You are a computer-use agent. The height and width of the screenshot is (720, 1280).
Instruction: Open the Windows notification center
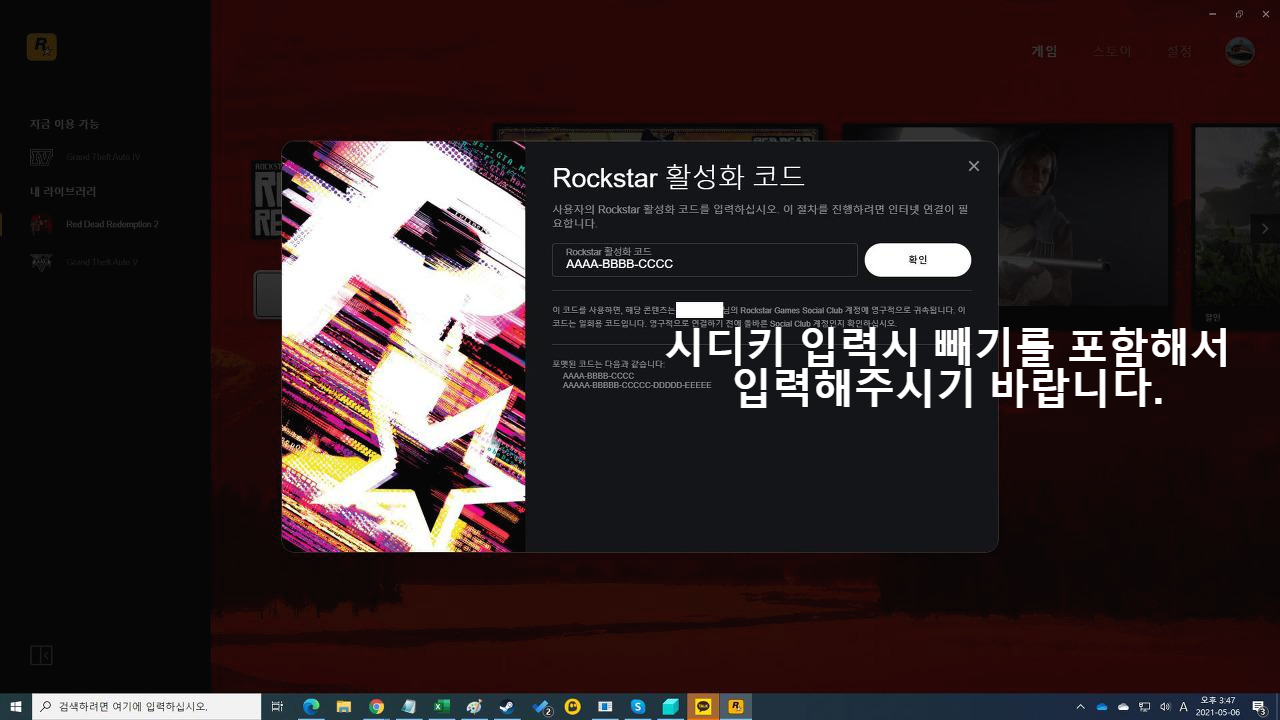pos(1260,706)
